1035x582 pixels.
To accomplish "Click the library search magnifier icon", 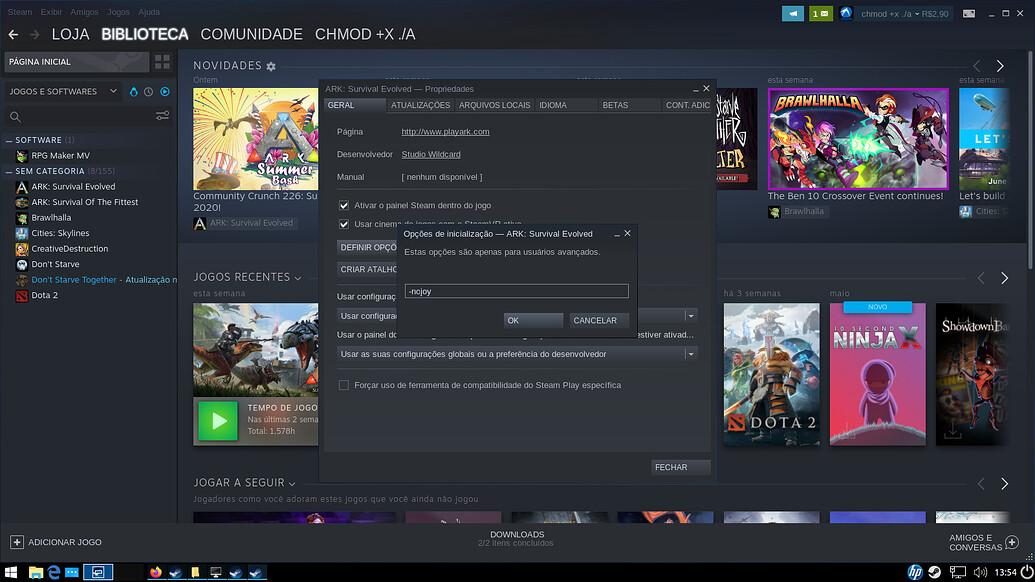I will tap(15, 117).
